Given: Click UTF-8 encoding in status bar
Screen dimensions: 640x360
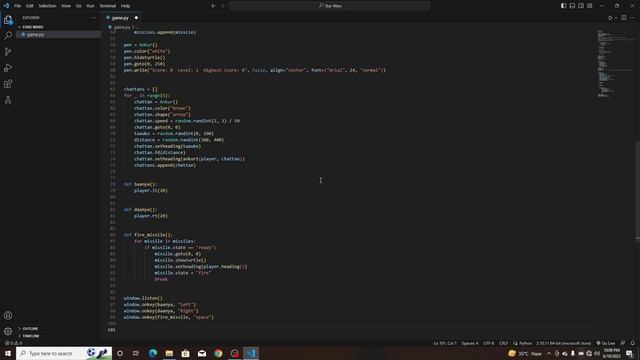Looking at the screenshot, I should [x=489, y=343].
